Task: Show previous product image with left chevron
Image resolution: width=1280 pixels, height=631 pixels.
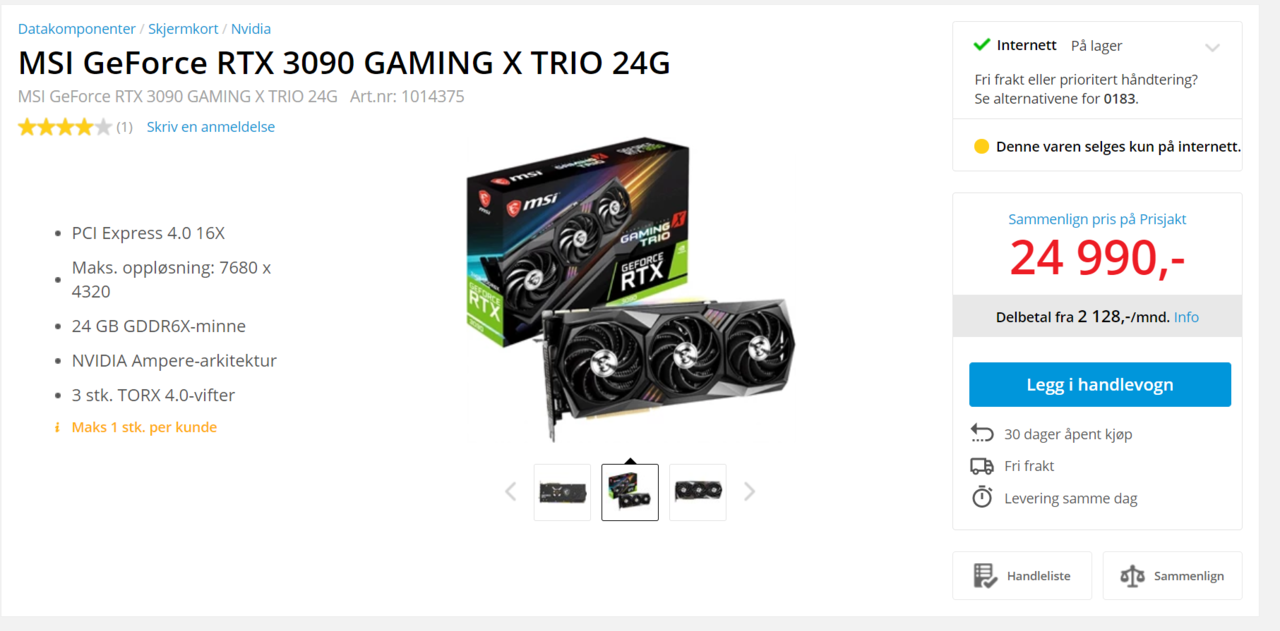Action: (511, 491)
